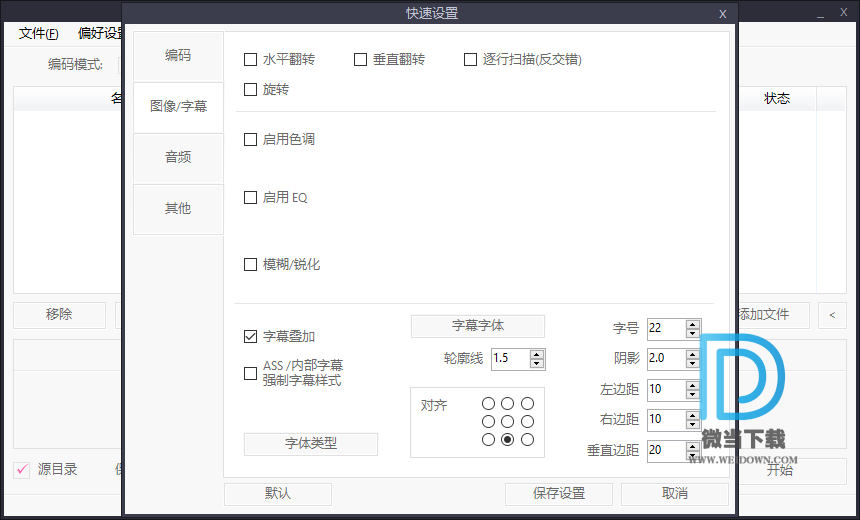Screen dimensions: 860x520
Task: Select the 图像/字幕 tab
Action: pyautogui.click(x=178, y=107)
